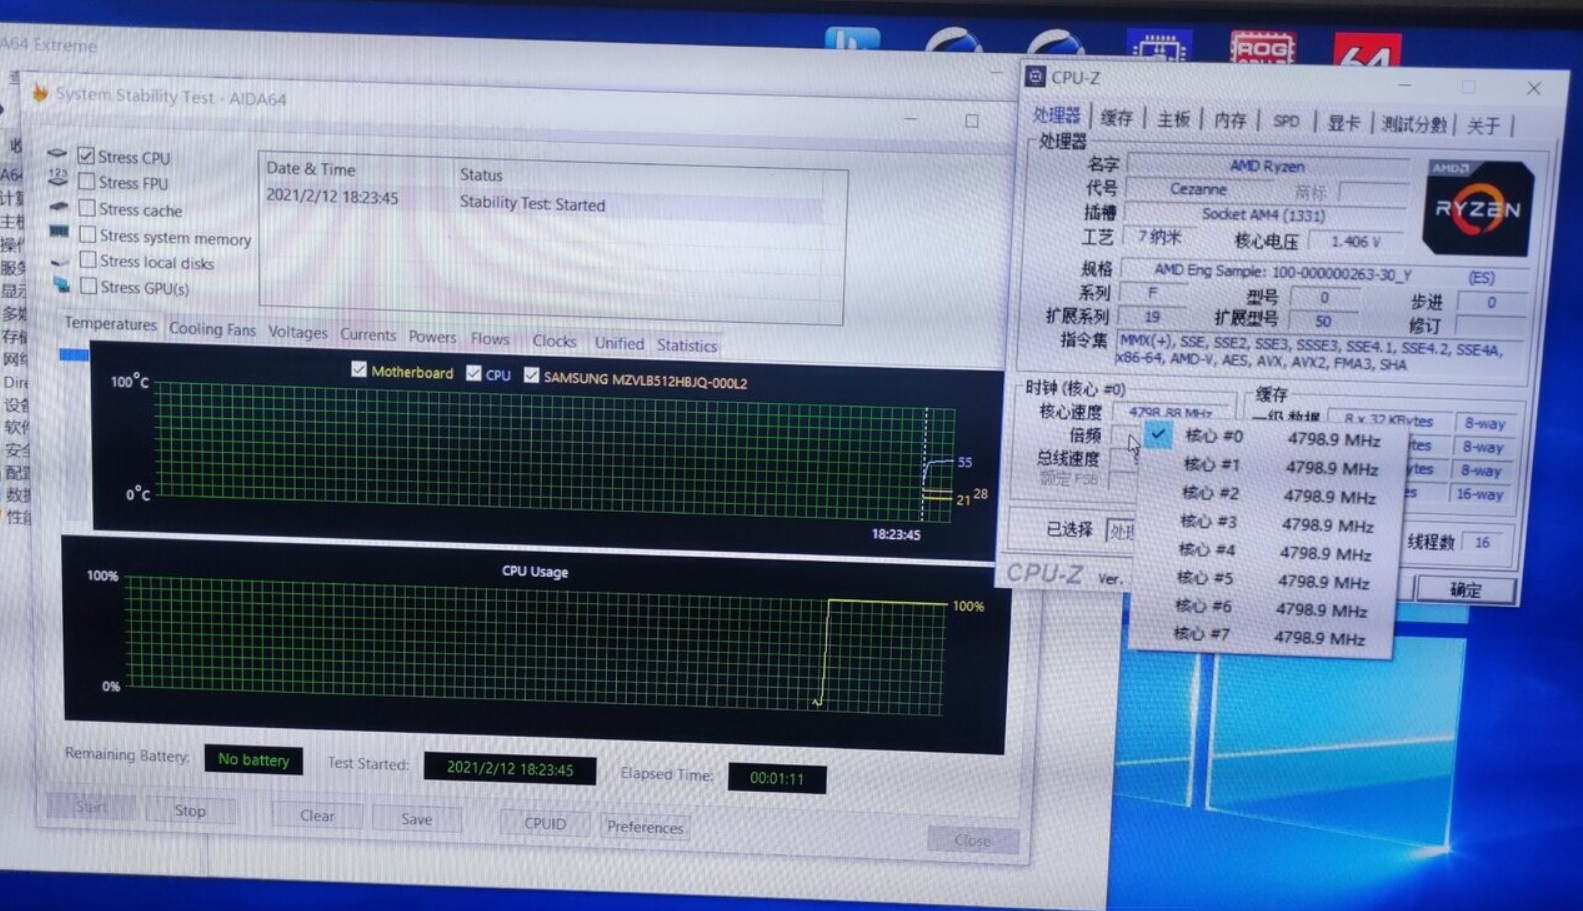The image size is (1583, 911).
Task: Click the Clear button
Action: (x=317, y=815)
